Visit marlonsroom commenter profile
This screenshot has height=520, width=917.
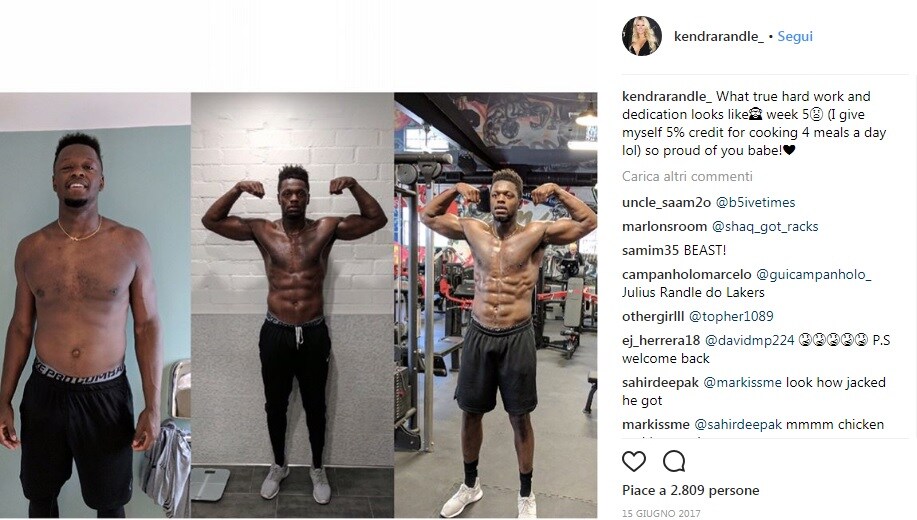pyautogui.click(x=664, y=226)
